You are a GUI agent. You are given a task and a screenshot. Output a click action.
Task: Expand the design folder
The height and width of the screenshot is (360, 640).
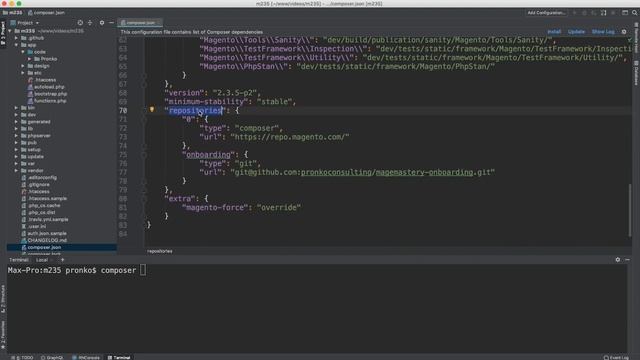[x=23, y=66]
